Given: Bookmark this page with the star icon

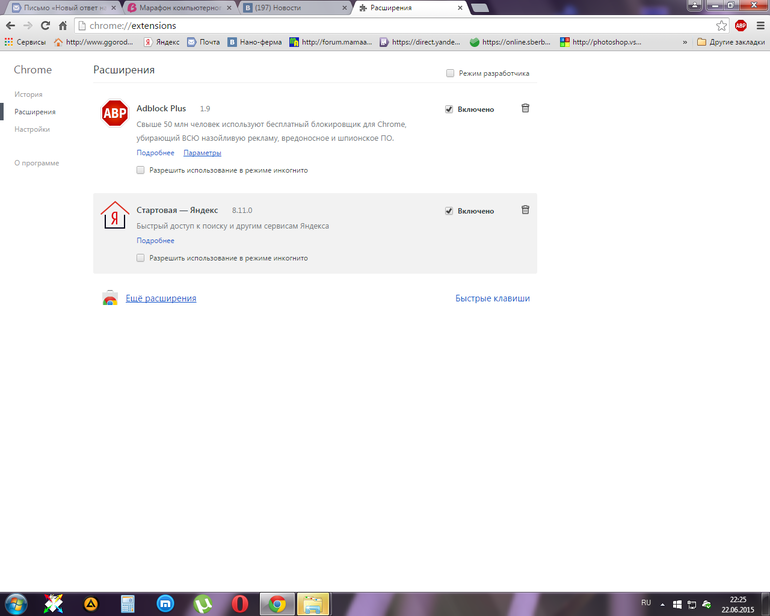Looking at the screenshot, I should [721, 26].
